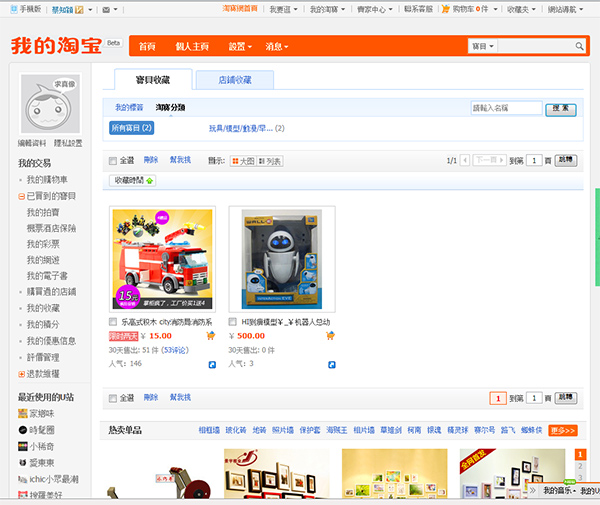Image resolution: width=600 pixels, height=505 pixels.
Task: Open WALL-E EVE robot product thumbnail
Action: click(282, 259)
